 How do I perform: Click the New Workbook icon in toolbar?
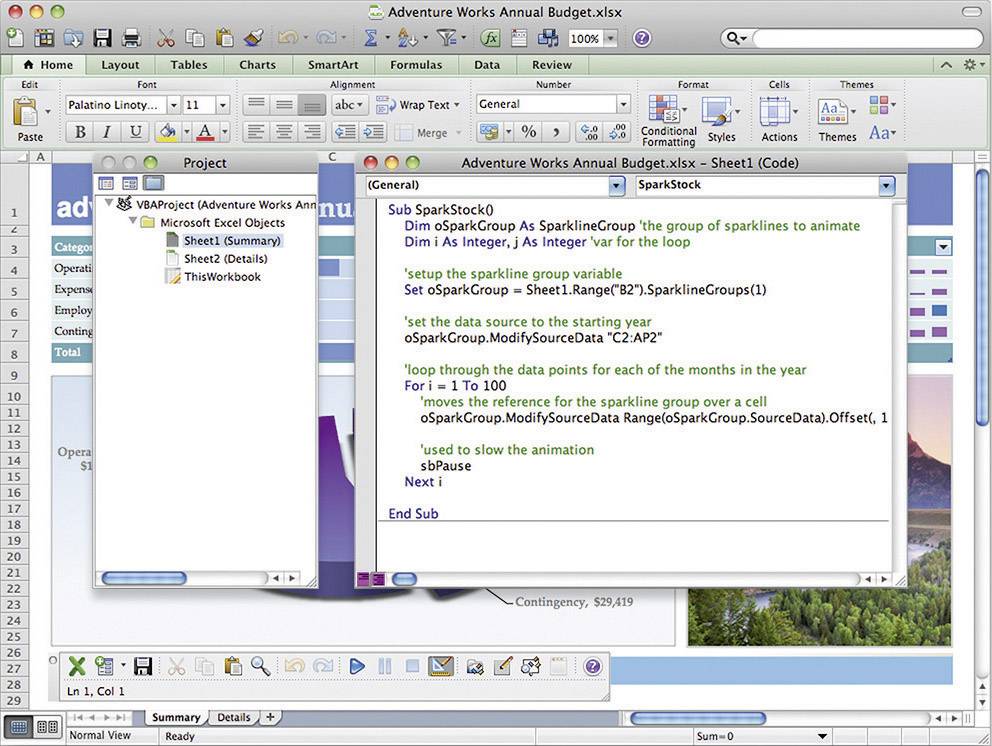pyautogui.click(x=15, y=39)
